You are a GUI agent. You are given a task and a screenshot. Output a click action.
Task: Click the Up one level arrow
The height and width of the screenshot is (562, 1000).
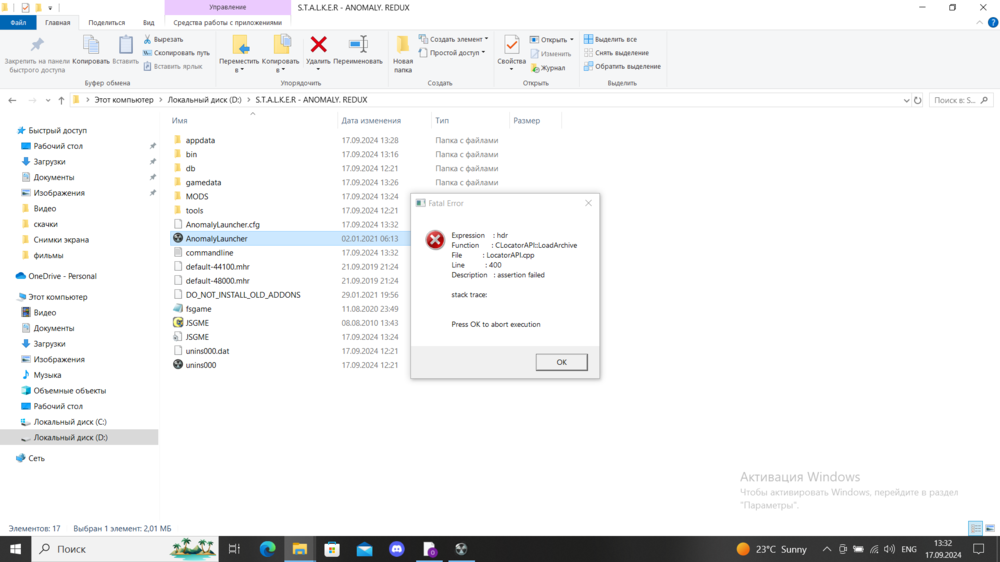61,100
